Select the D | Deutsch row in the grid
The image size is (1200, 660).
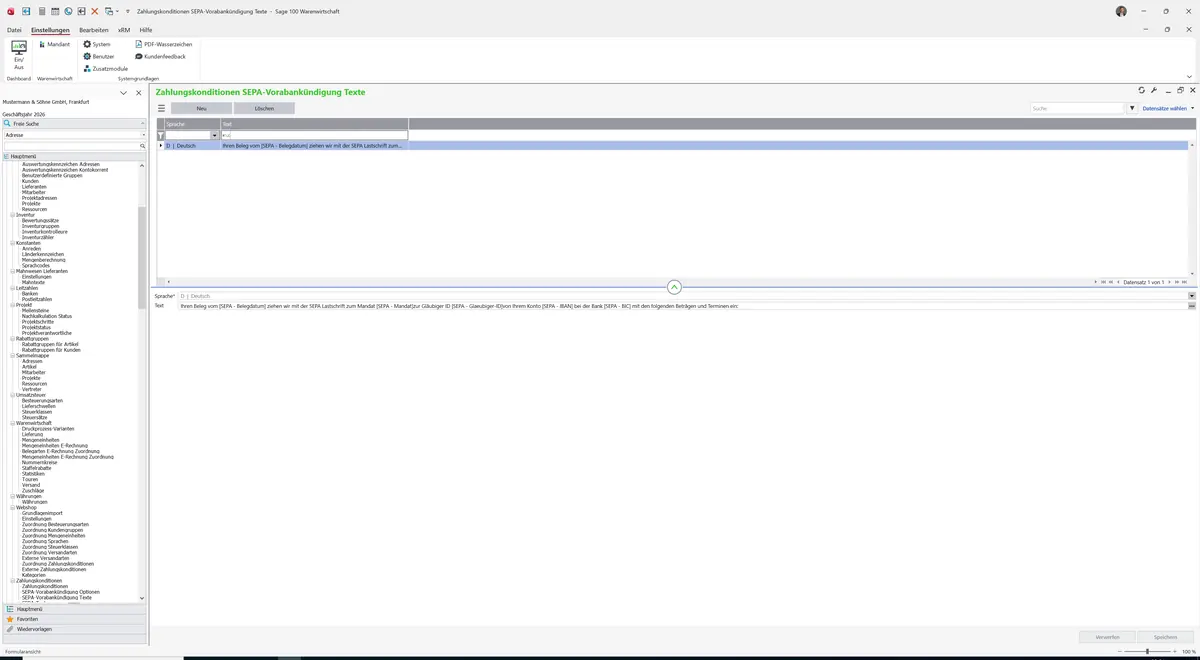coord(673,146)
